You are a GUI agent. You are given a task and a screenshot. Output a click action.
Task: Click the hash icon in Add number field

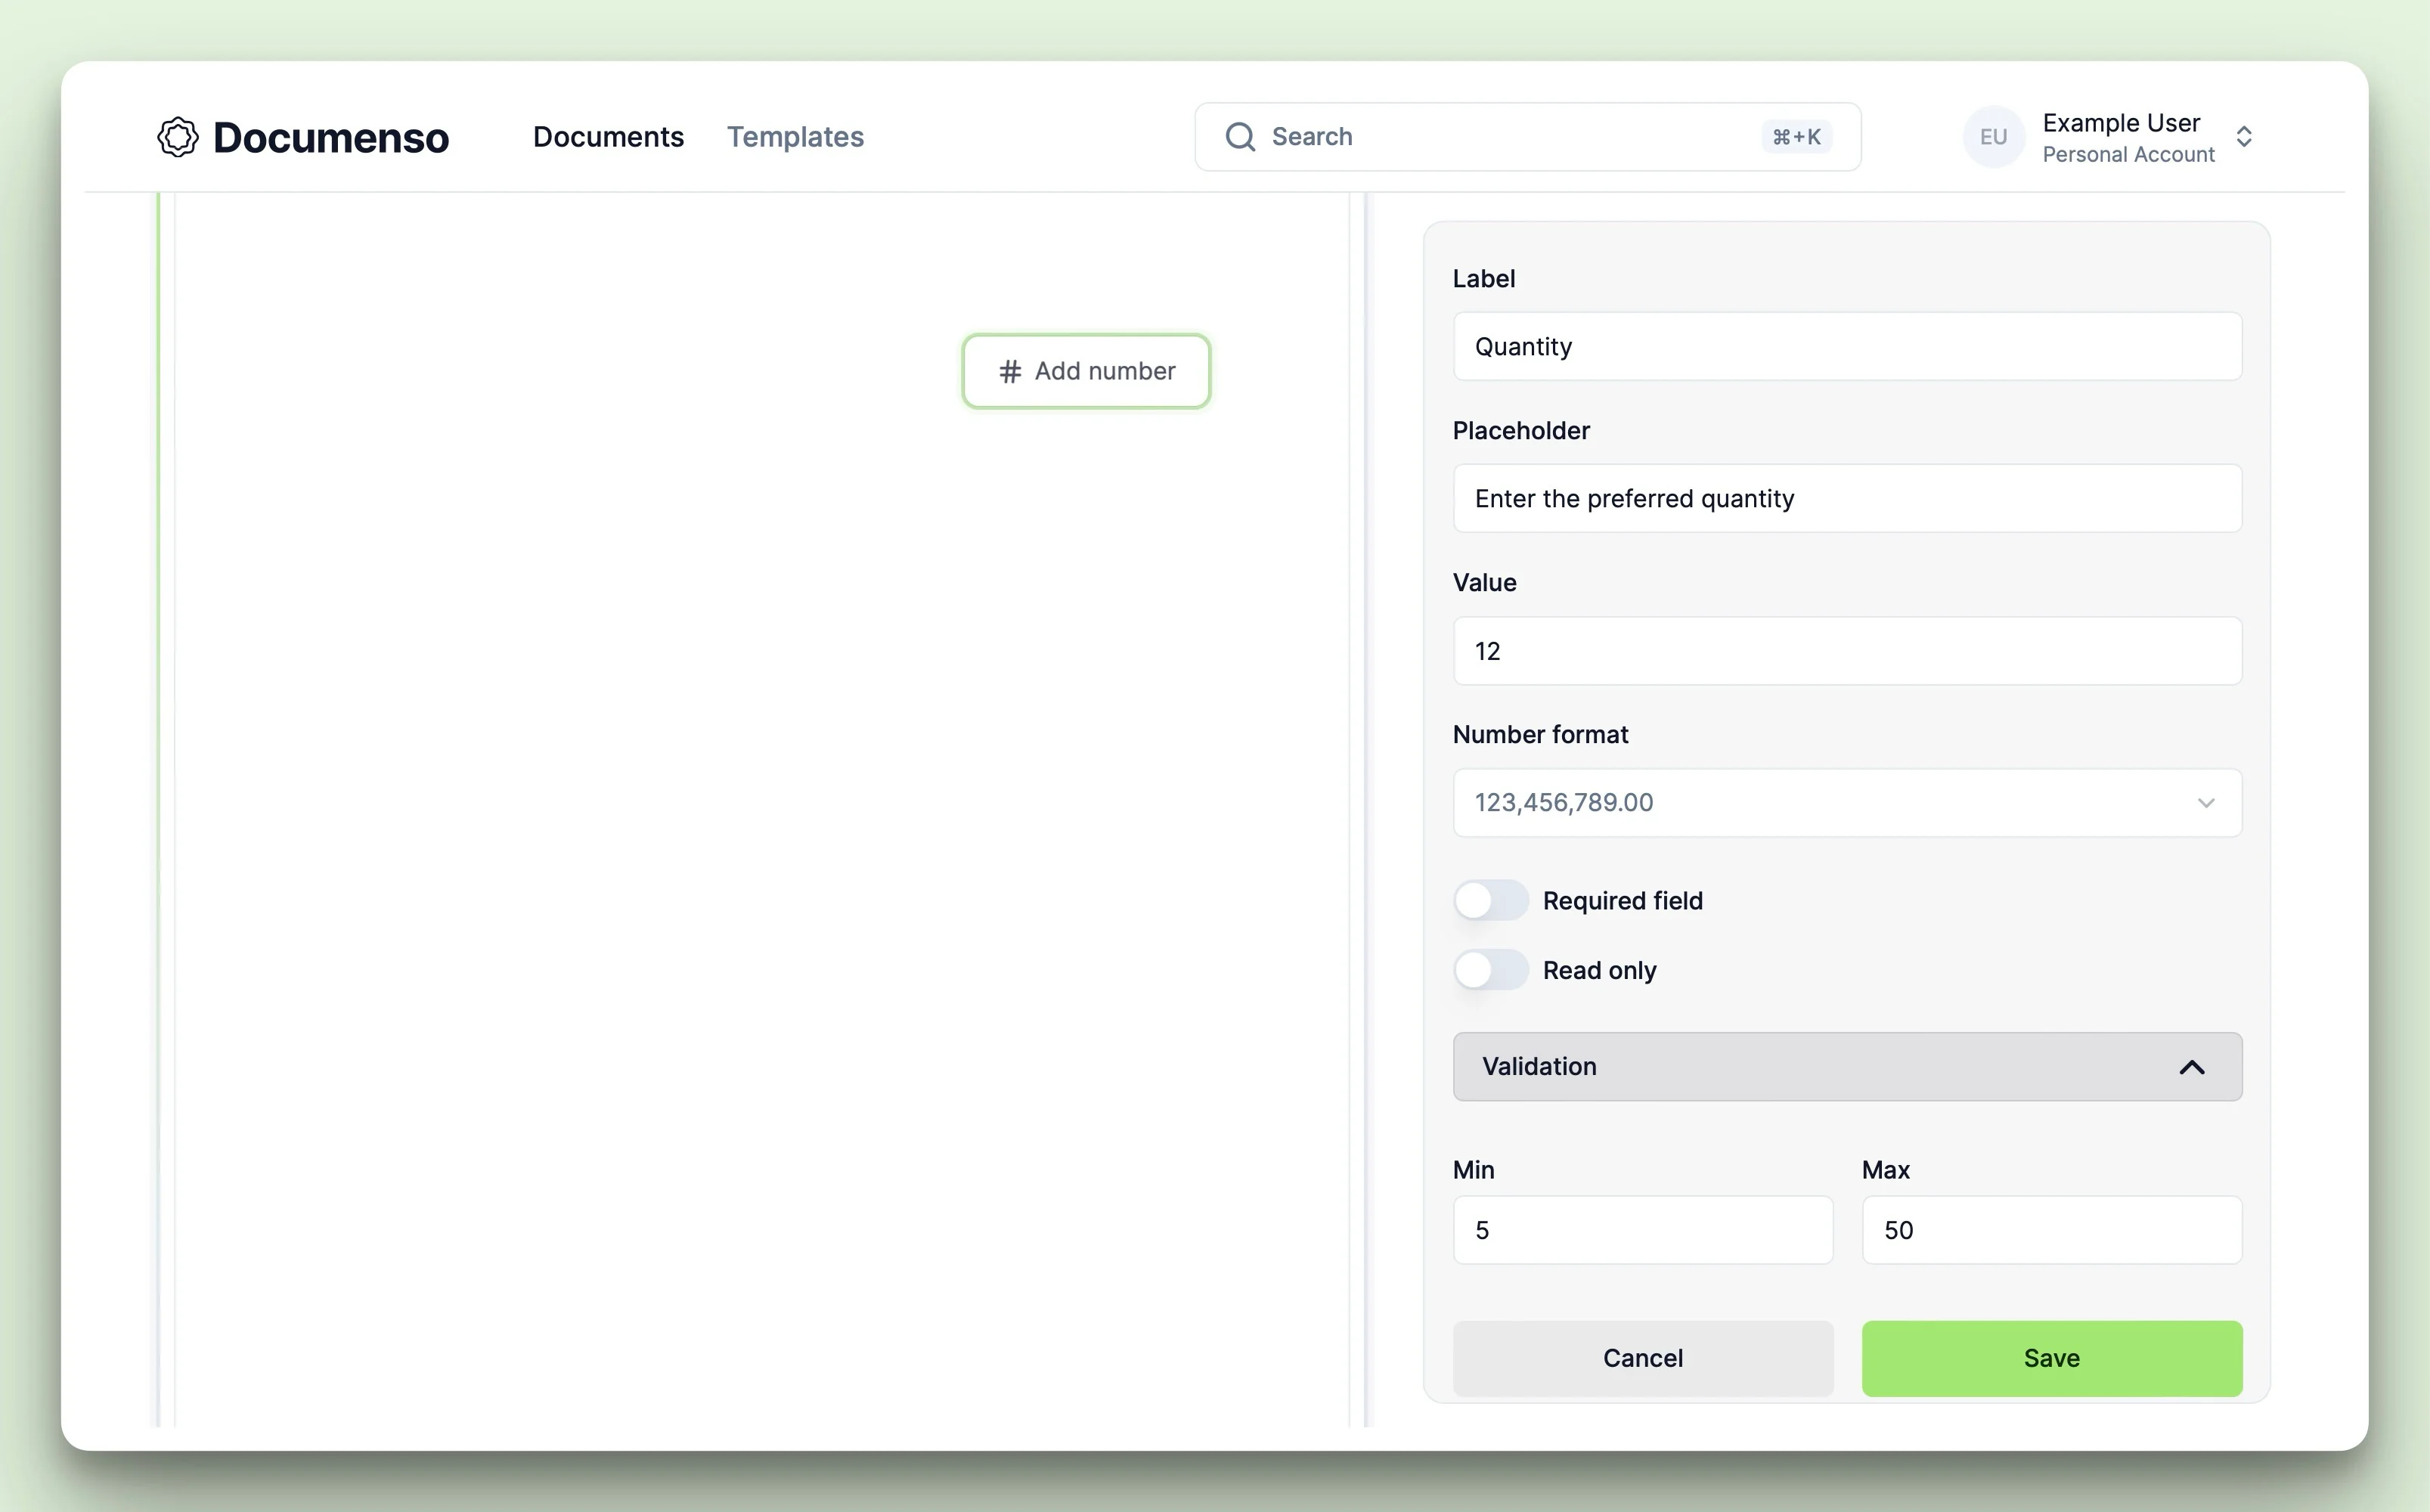1010,372
